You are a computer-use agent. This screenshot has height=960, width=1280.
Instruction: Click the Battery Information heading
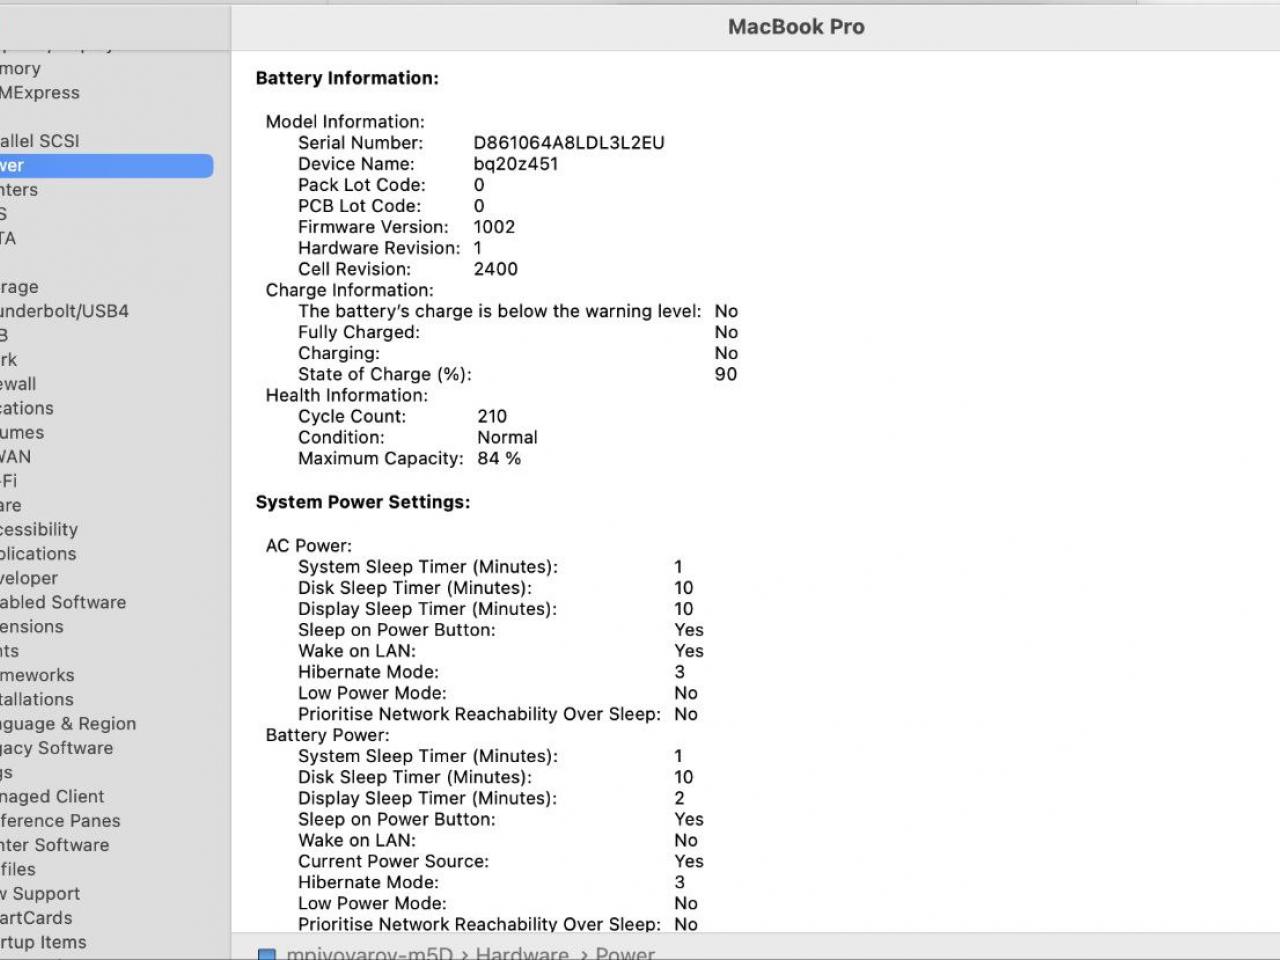pyautogui.click(x=347, y=78)
